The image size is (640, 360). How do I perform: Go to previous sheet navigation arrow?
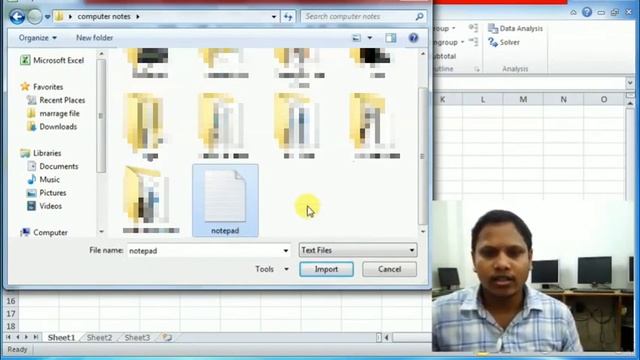(x=18, y=337)
